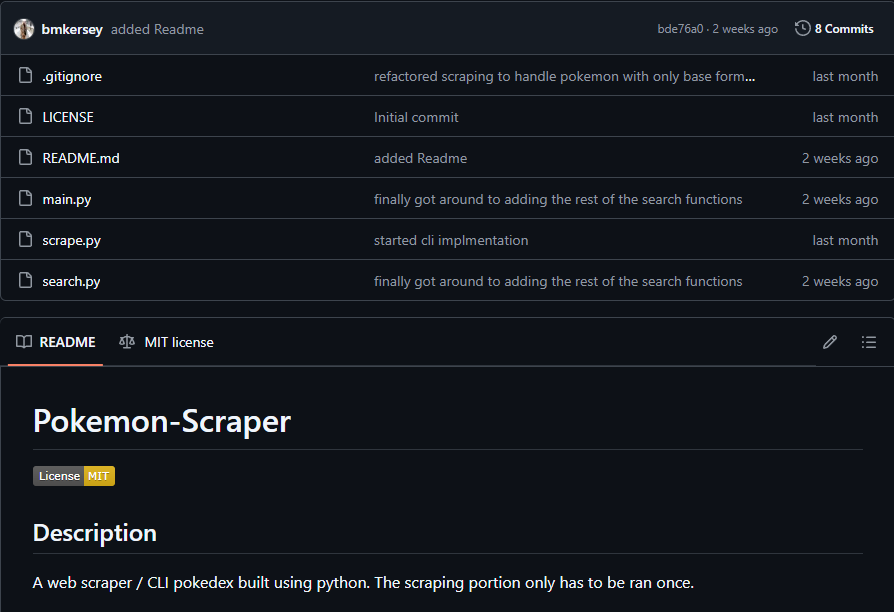Click 'last month' timestamp in scrape.py row
Viewport: 894px width, 612px height.
(x=845, y=241)
